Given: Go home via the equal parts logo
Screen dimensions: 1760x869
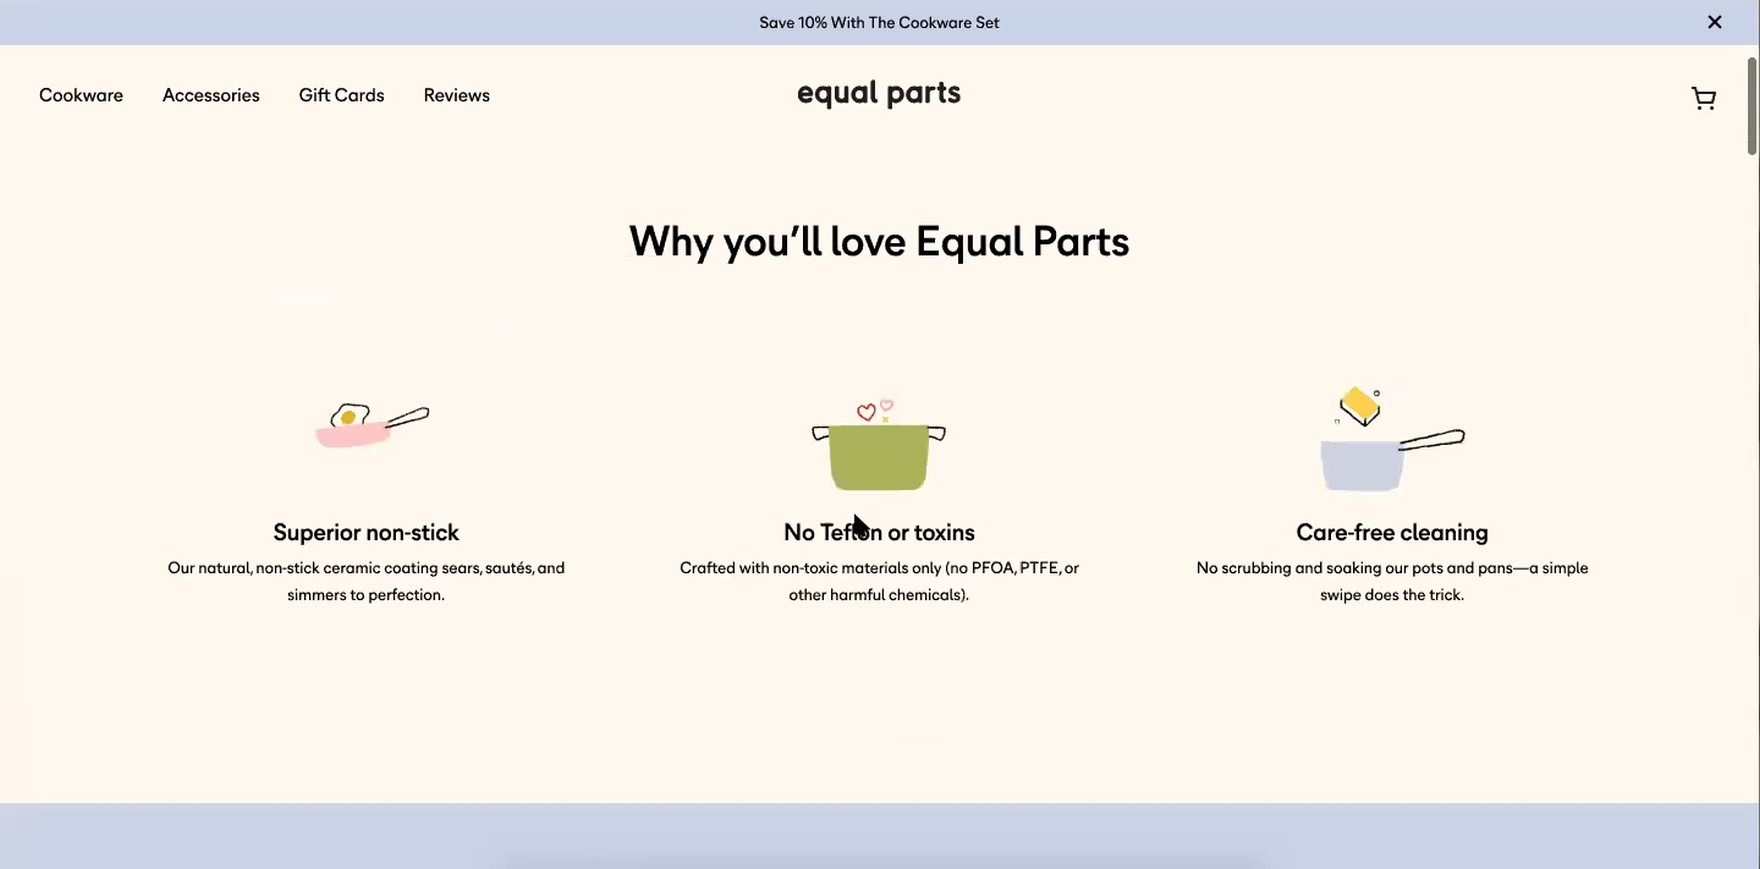Looking at the screenshot, I should pos(878,94).
